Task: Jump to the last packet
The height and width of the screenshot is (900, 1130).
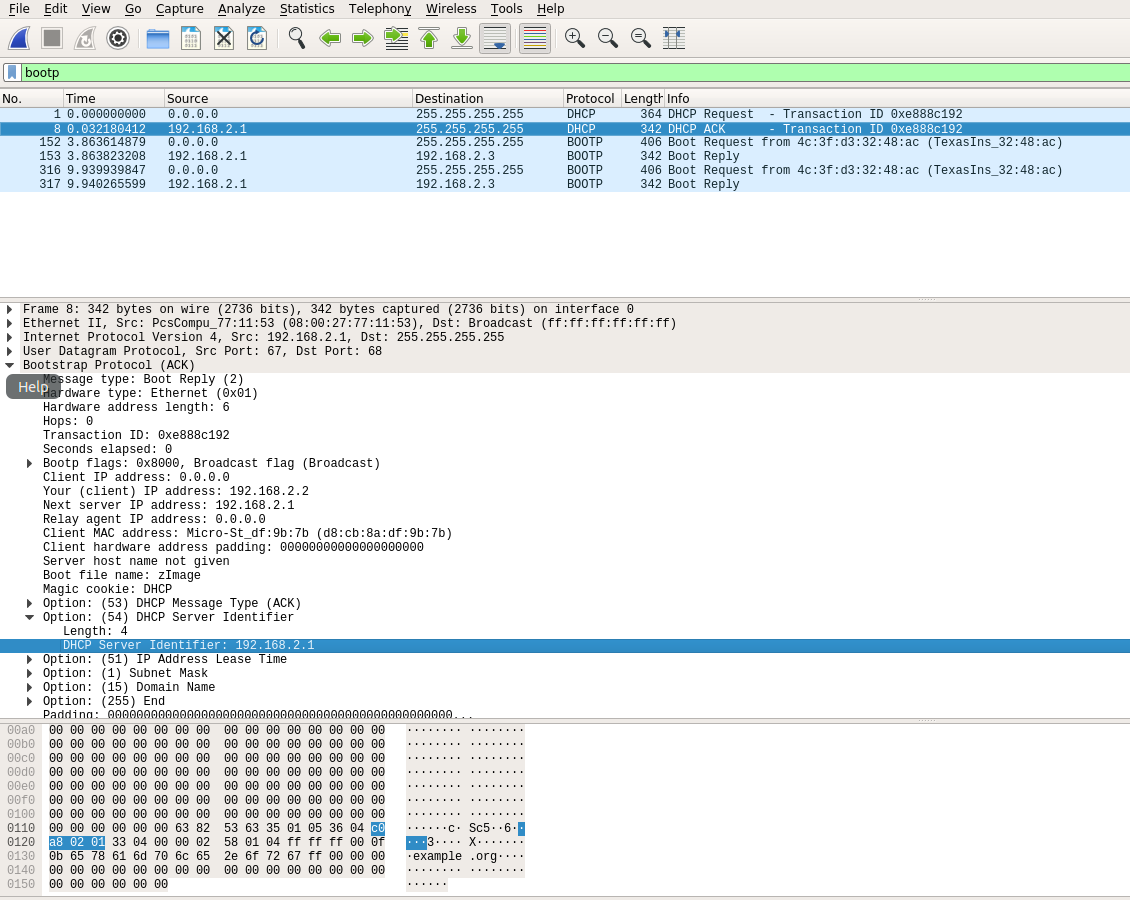Action: point(462,38)
